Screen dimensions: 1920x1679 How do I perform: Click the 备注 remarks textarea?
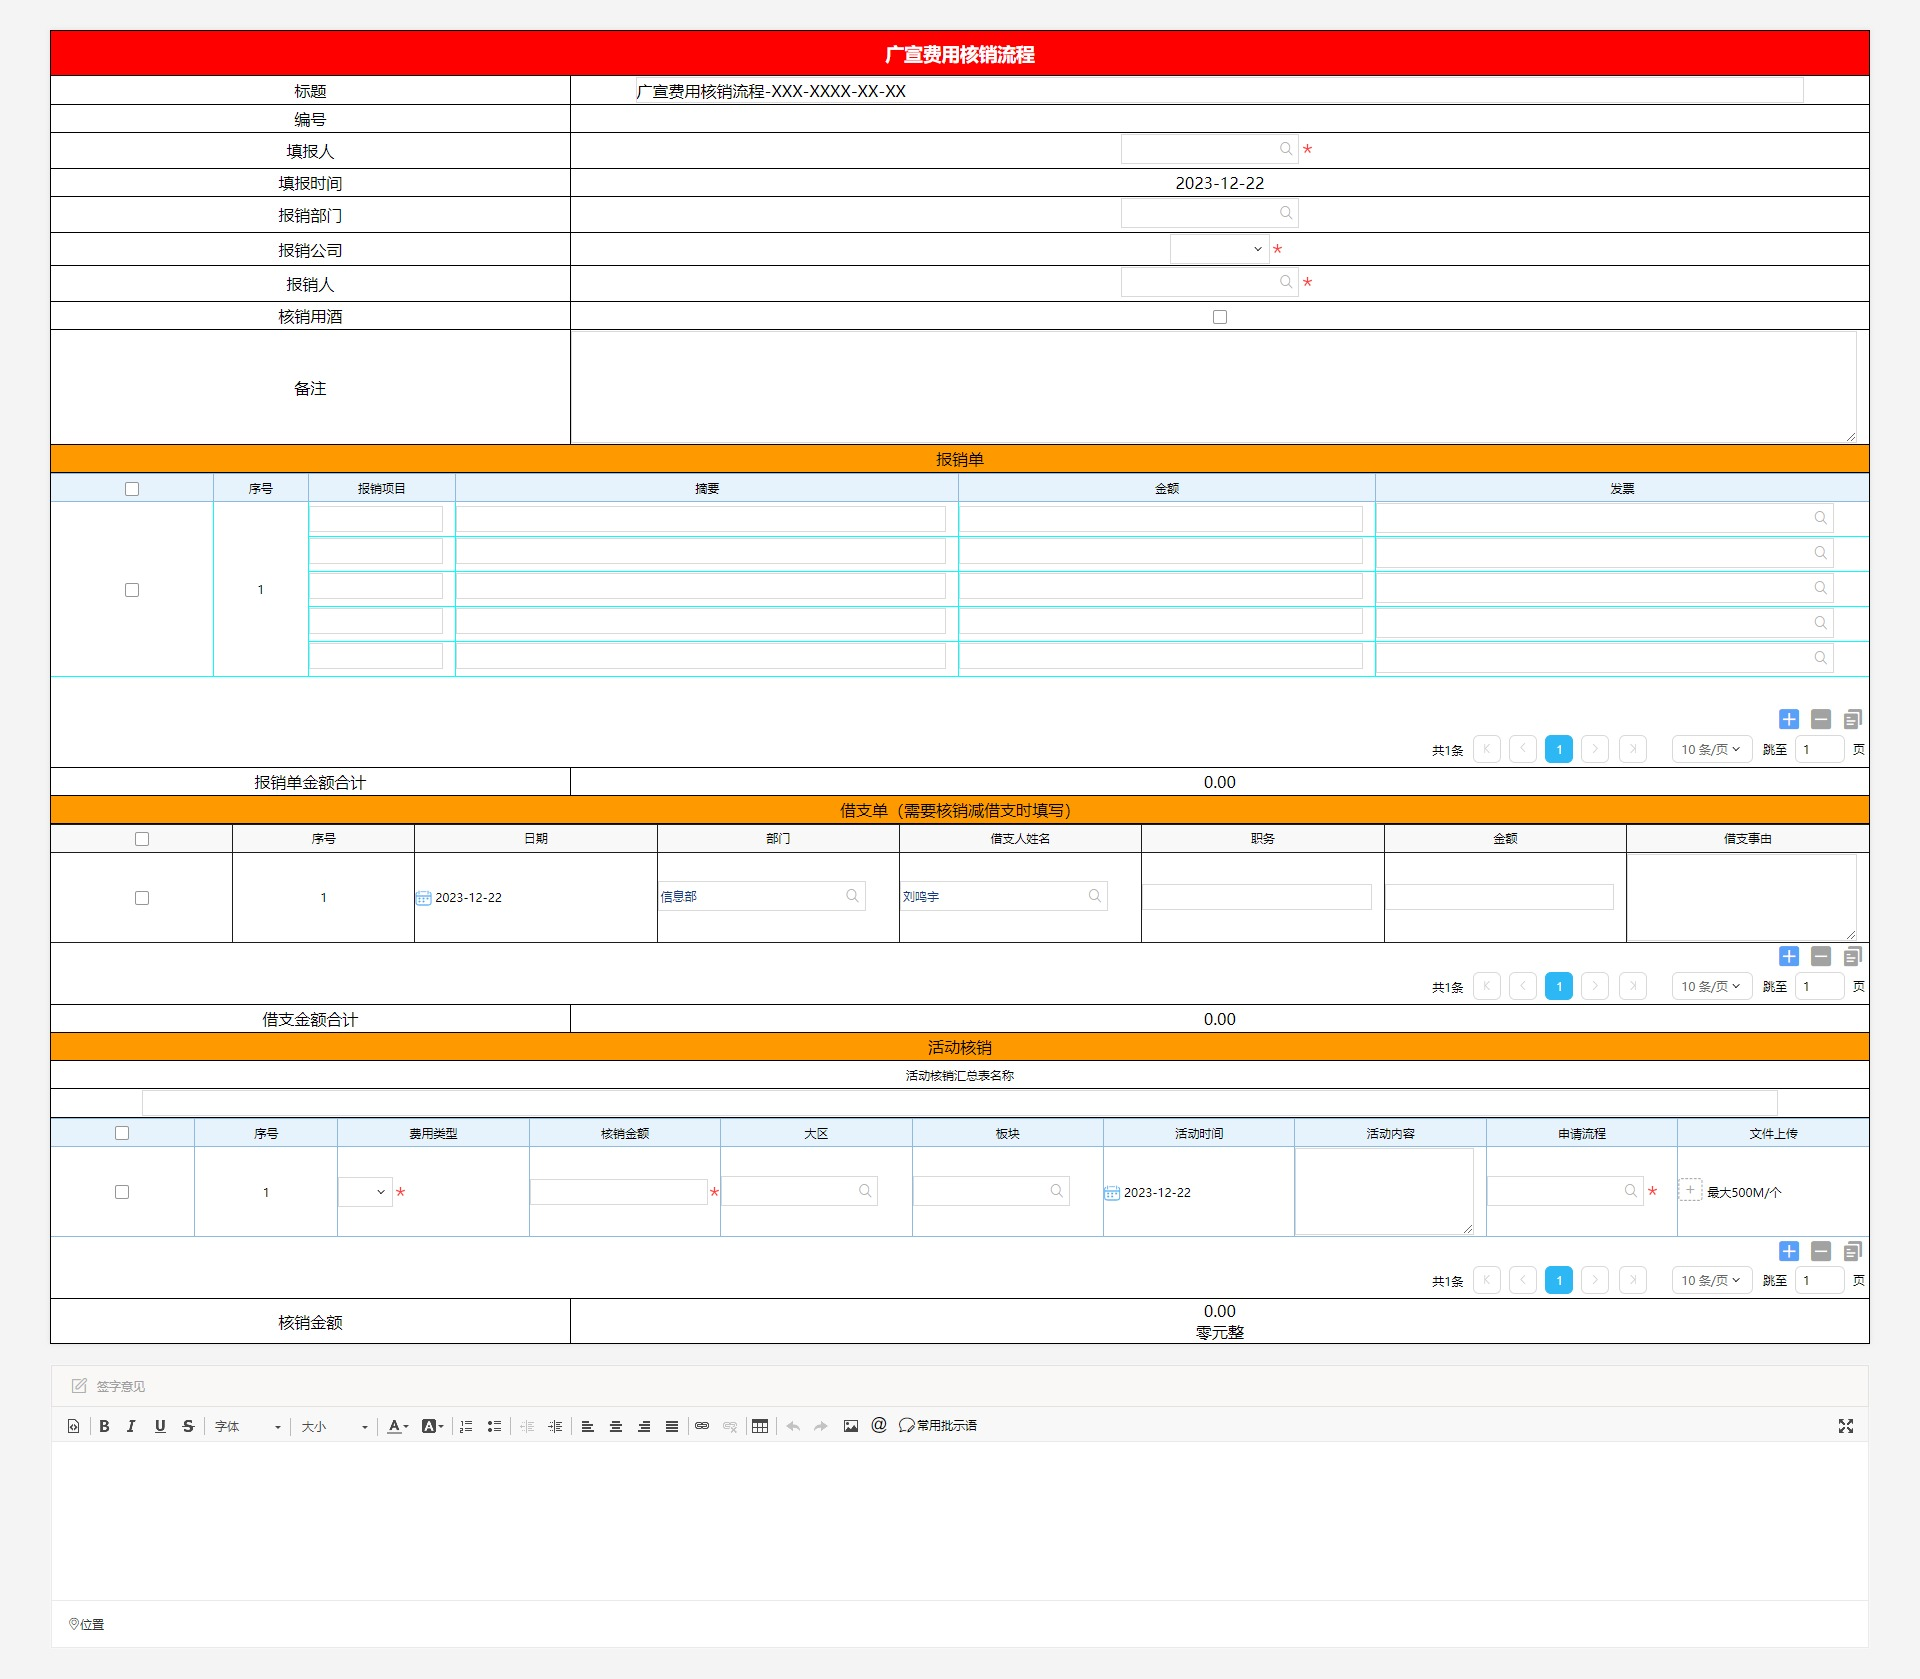point(1214,387)
